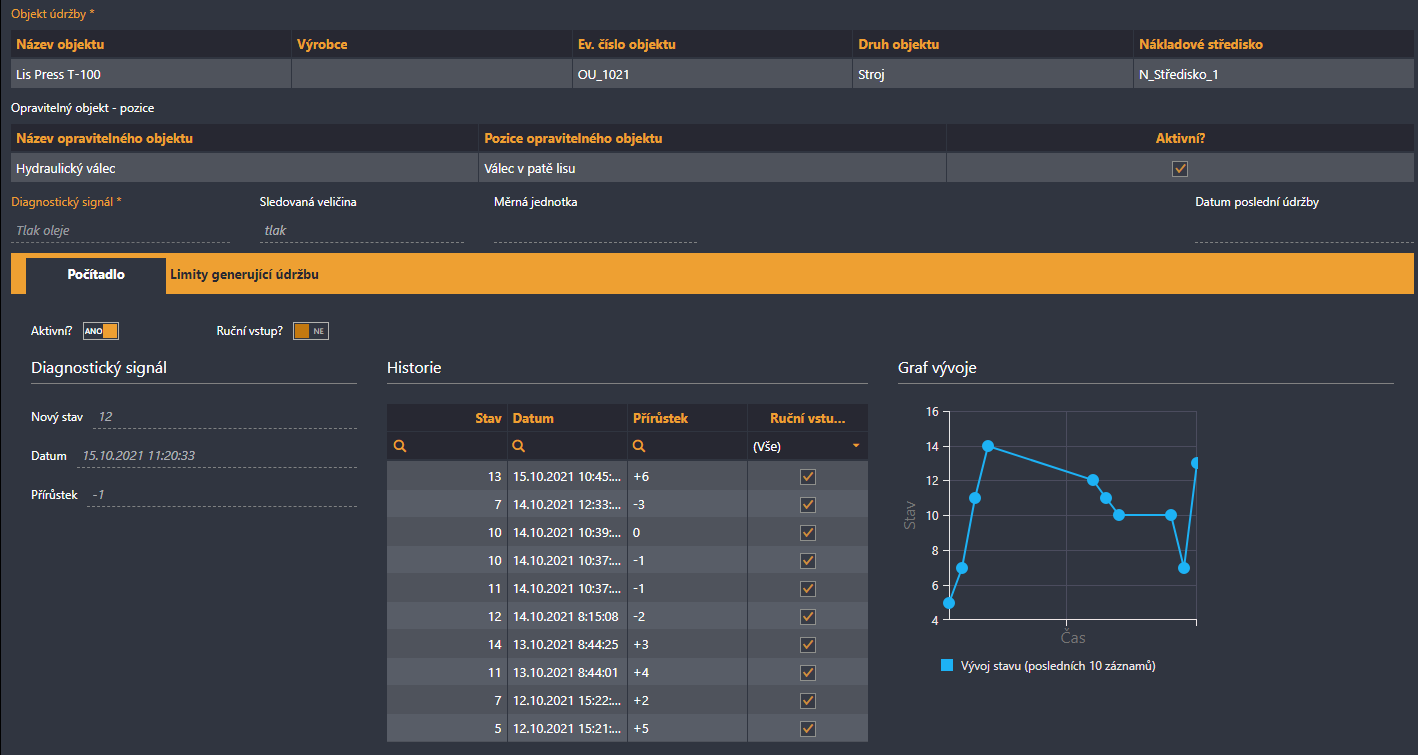Toggle the Aktivní? ANO switch
Viewport: 1418px width, 755px height.
pyautogui.click(x=101, y=331)
